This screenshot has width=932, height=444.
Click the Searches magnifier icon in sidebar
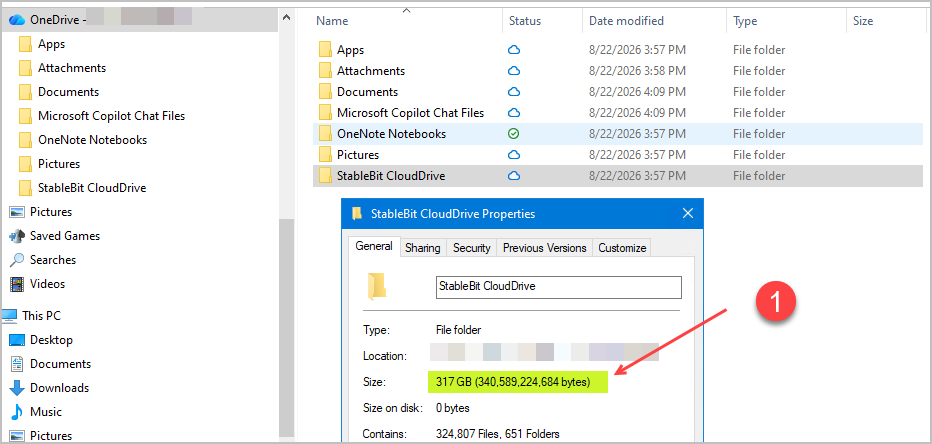pos(17,260)
